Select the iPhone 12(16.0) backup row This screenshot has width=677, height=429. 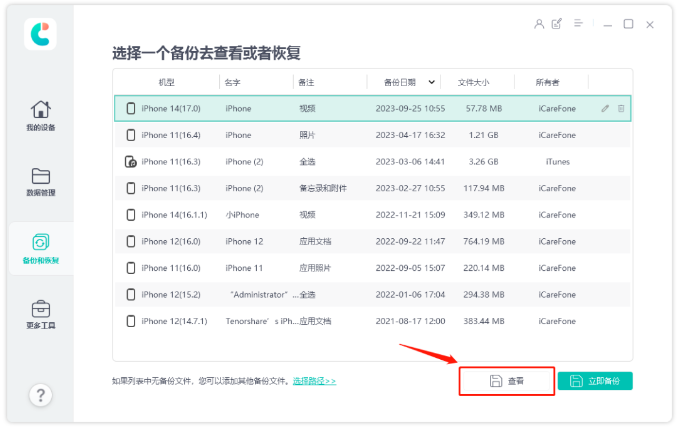(x=372, y=241)
